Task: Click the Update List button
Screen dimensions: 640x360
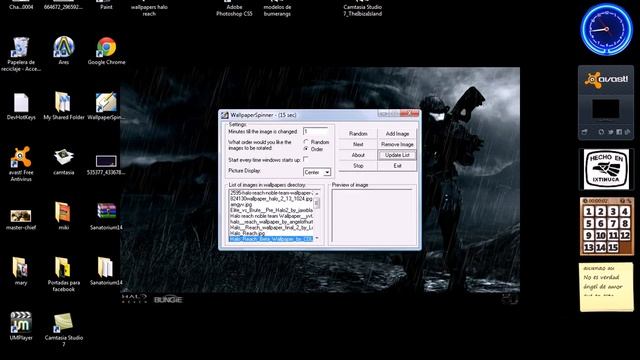Action: point(397,155)
